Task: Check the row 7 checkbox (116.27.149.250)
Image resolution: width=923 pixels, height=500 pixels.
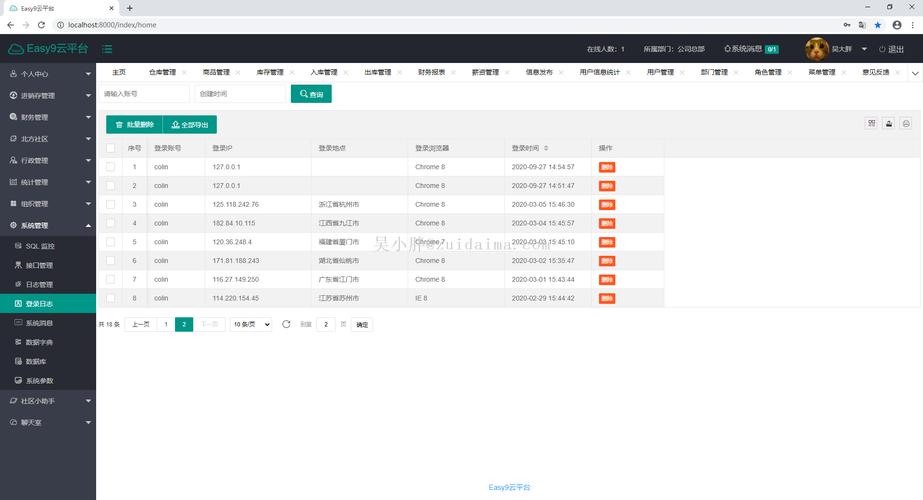Action: point(110,279)
